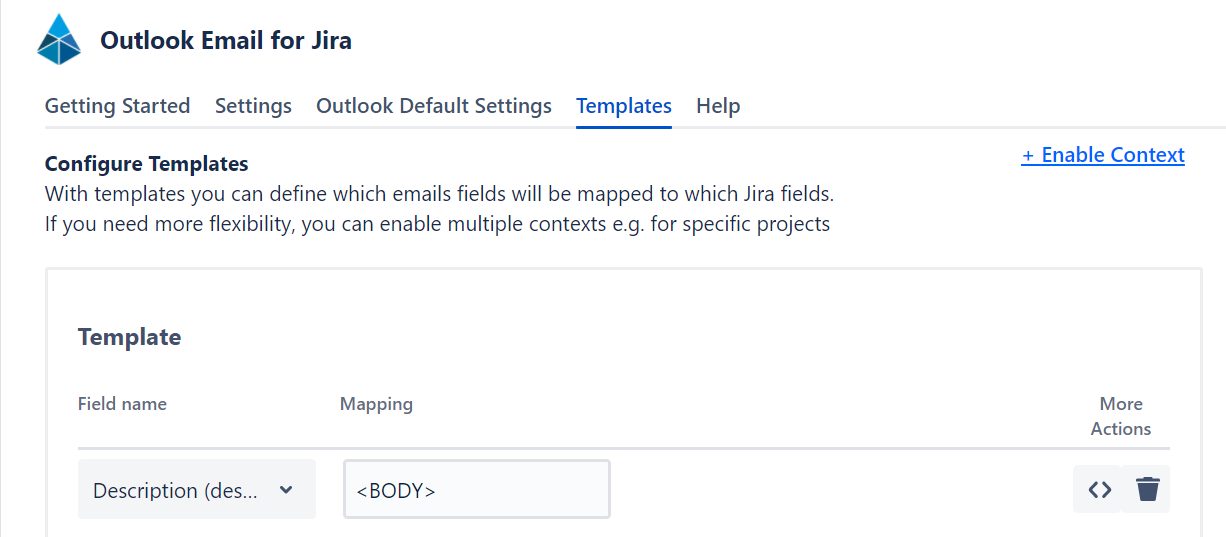
Task: Delete the Description field mapping row
Action: point(1147,490)
